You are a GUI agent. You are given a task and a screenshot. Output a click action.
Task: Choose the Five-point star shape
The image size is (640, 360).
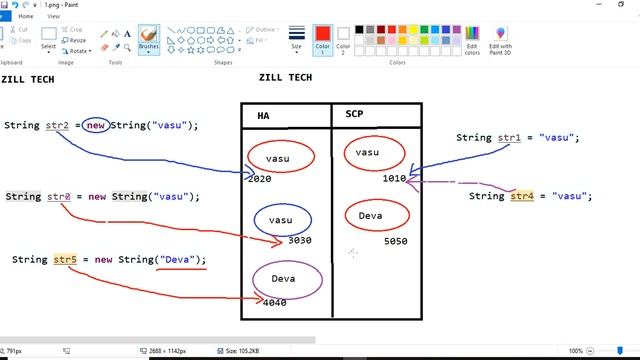191,50
